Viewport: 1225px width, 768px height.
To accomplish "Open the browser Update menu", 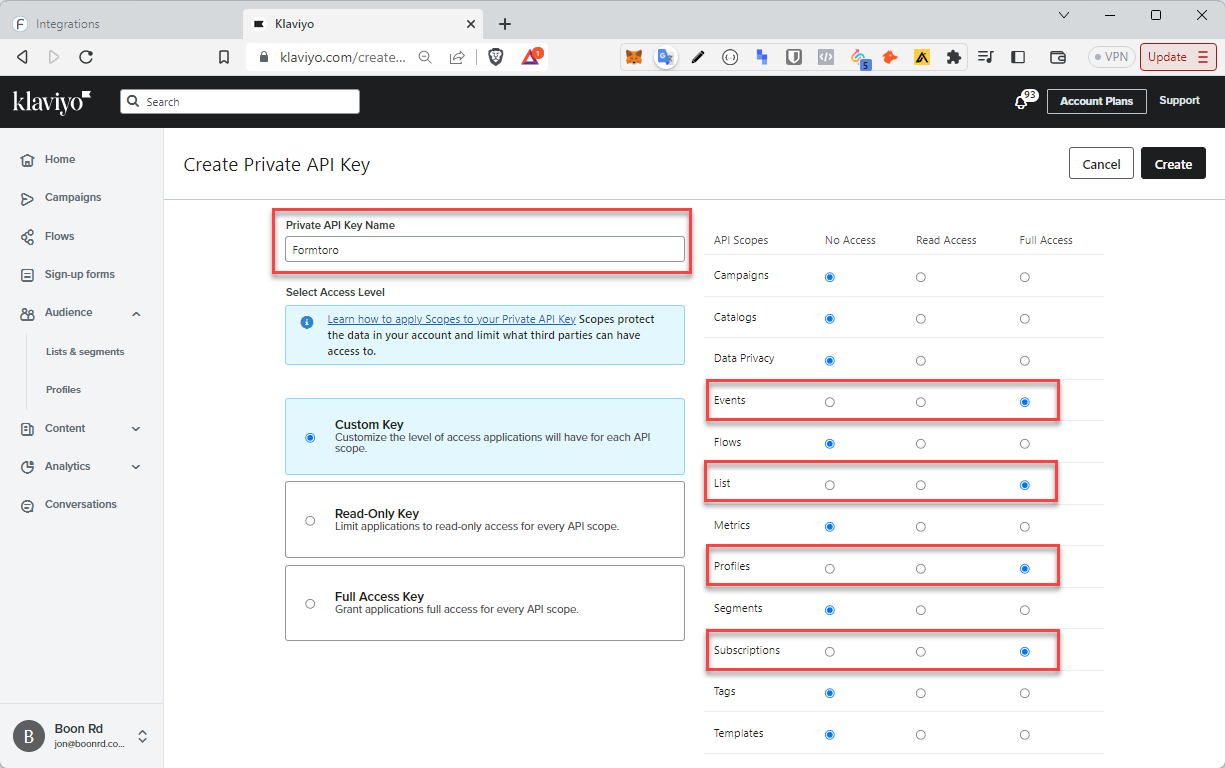I will pyautogui.click(x=1178, y=57).
